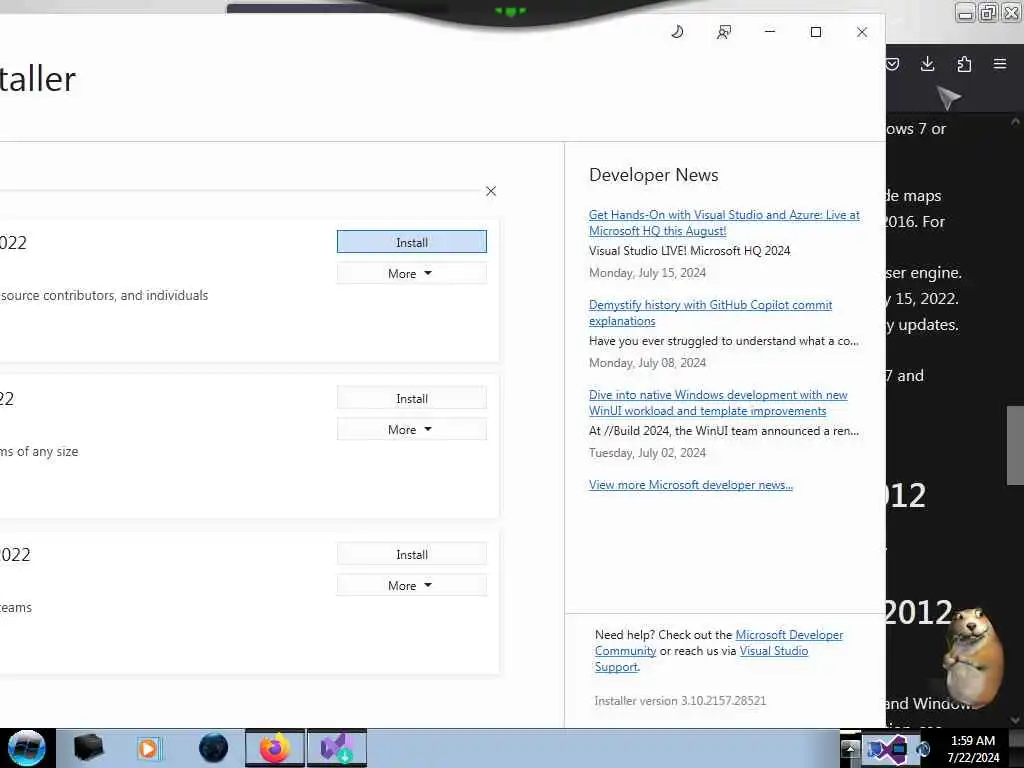Click the 'Installer version 3.10.2157.28521' text
The width and height of the screenshot is (1024, 768).
pyautogui.click(x=680, y=701)
